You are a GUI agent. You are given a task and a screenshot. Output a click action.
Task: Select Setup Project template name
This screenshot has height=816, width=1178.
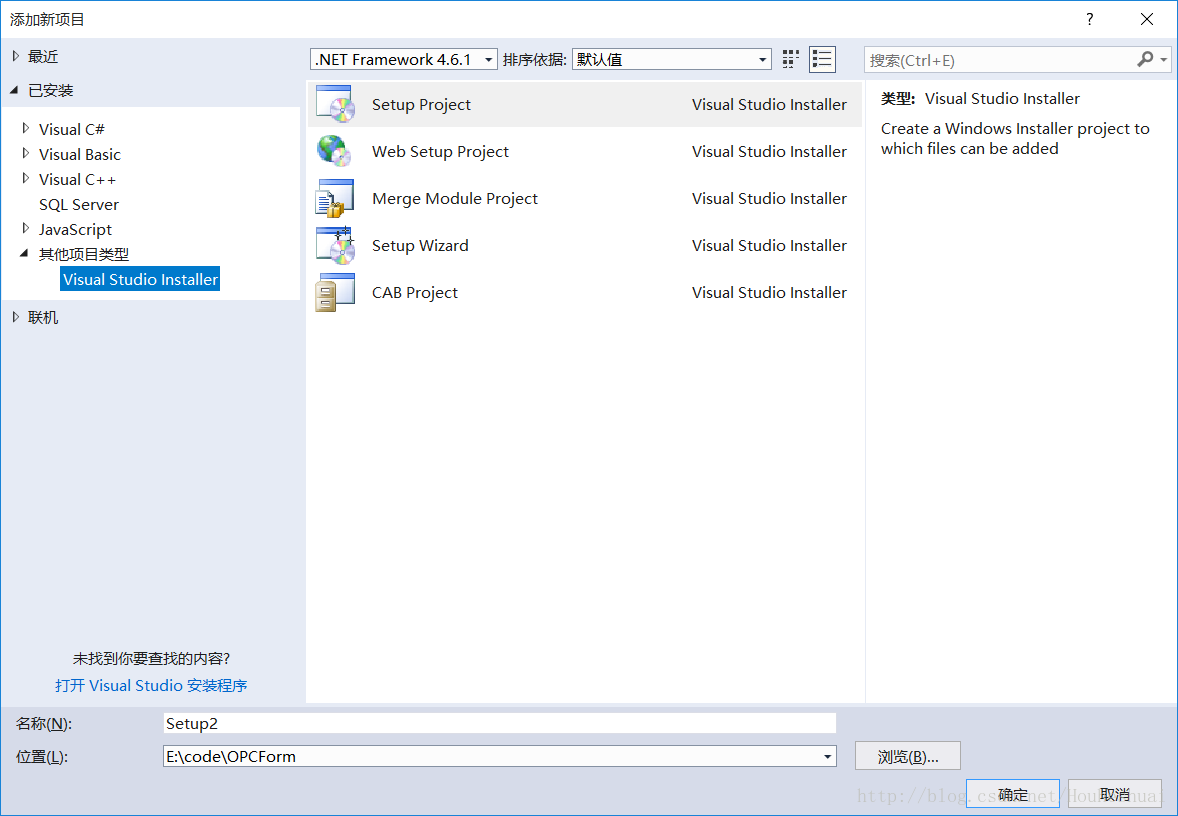pyautogui.click(x=421, y=104)
